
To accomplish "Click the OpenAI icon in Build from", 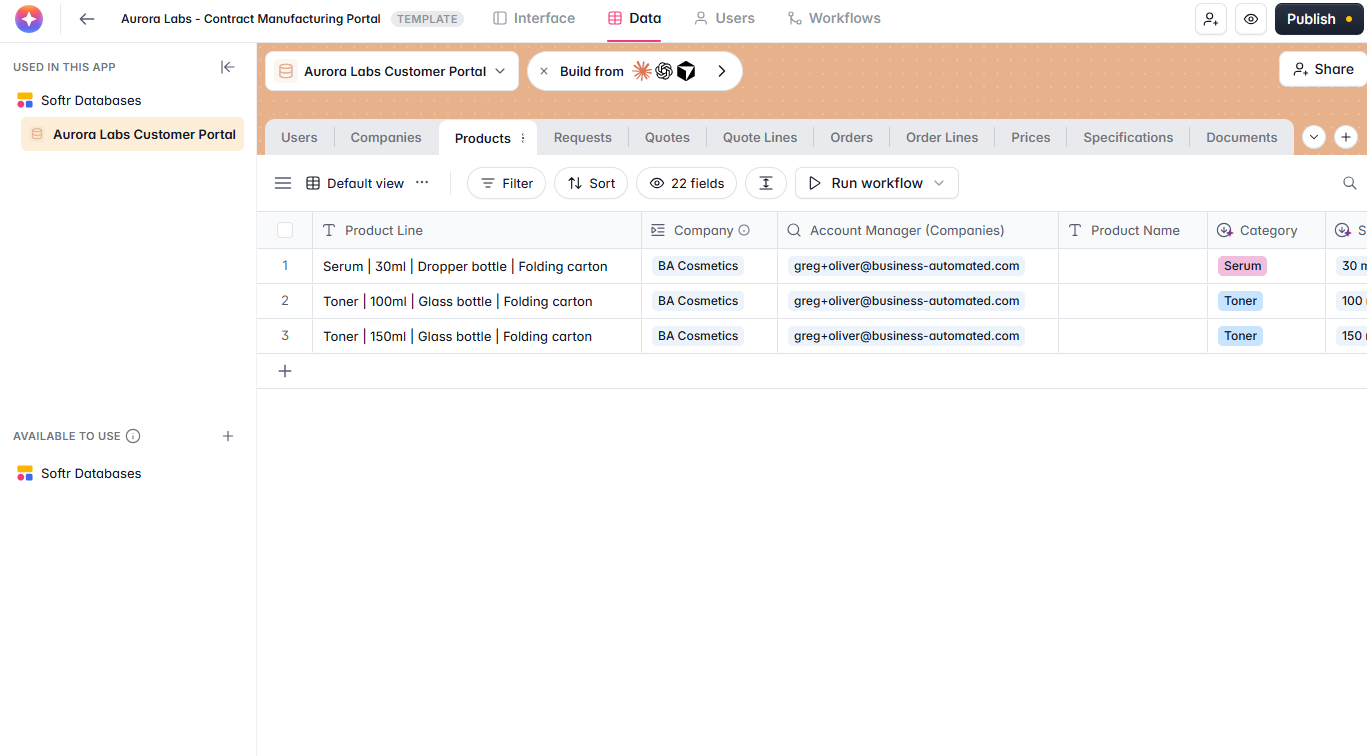I will tap(664, 71).
